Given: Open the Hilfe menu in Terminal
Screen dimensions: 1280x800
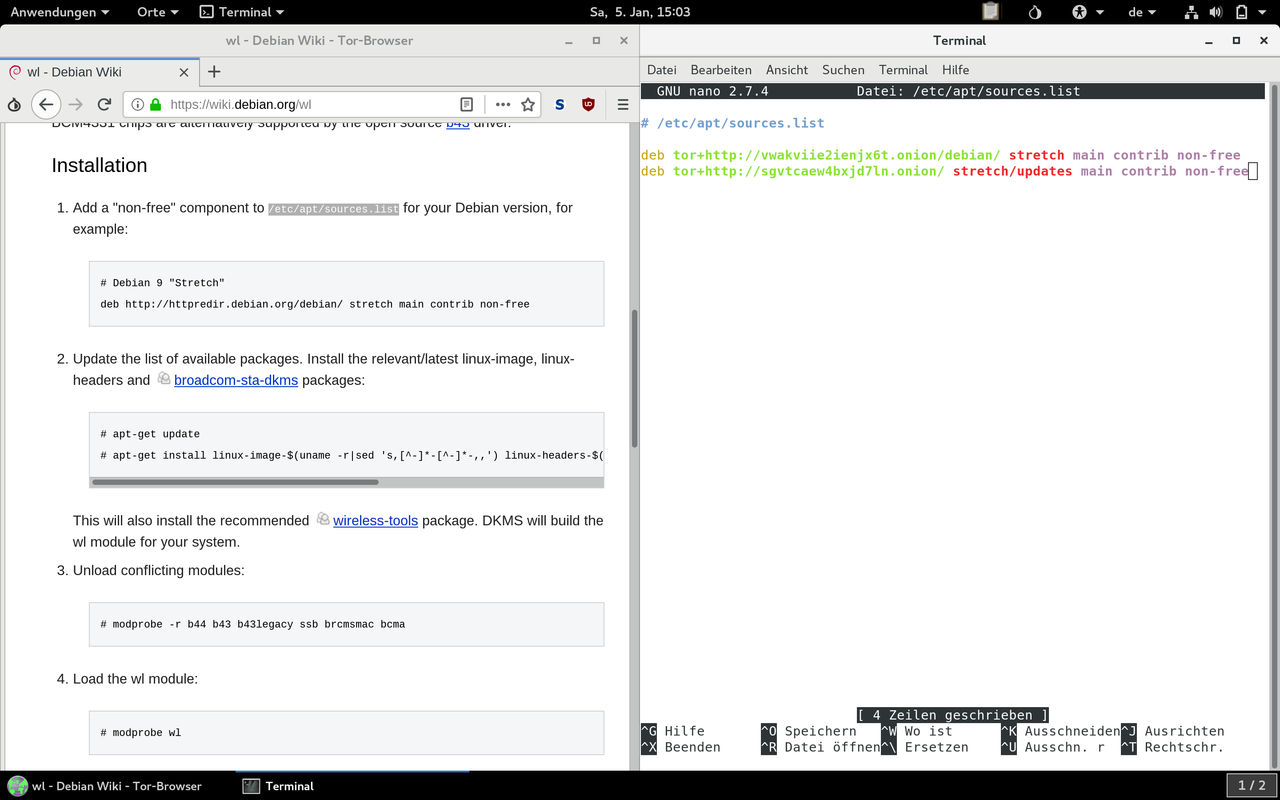Looking at the screenshot, I should tap(955, 70).
